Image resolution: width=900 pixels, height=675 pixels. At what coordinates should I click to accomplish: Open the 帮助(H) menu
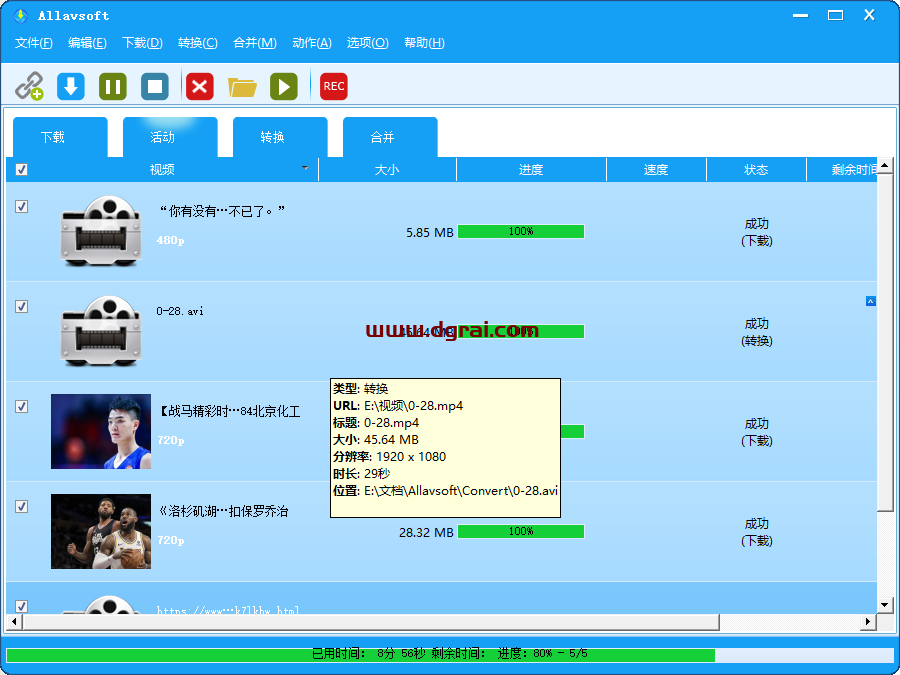[424, 43]
